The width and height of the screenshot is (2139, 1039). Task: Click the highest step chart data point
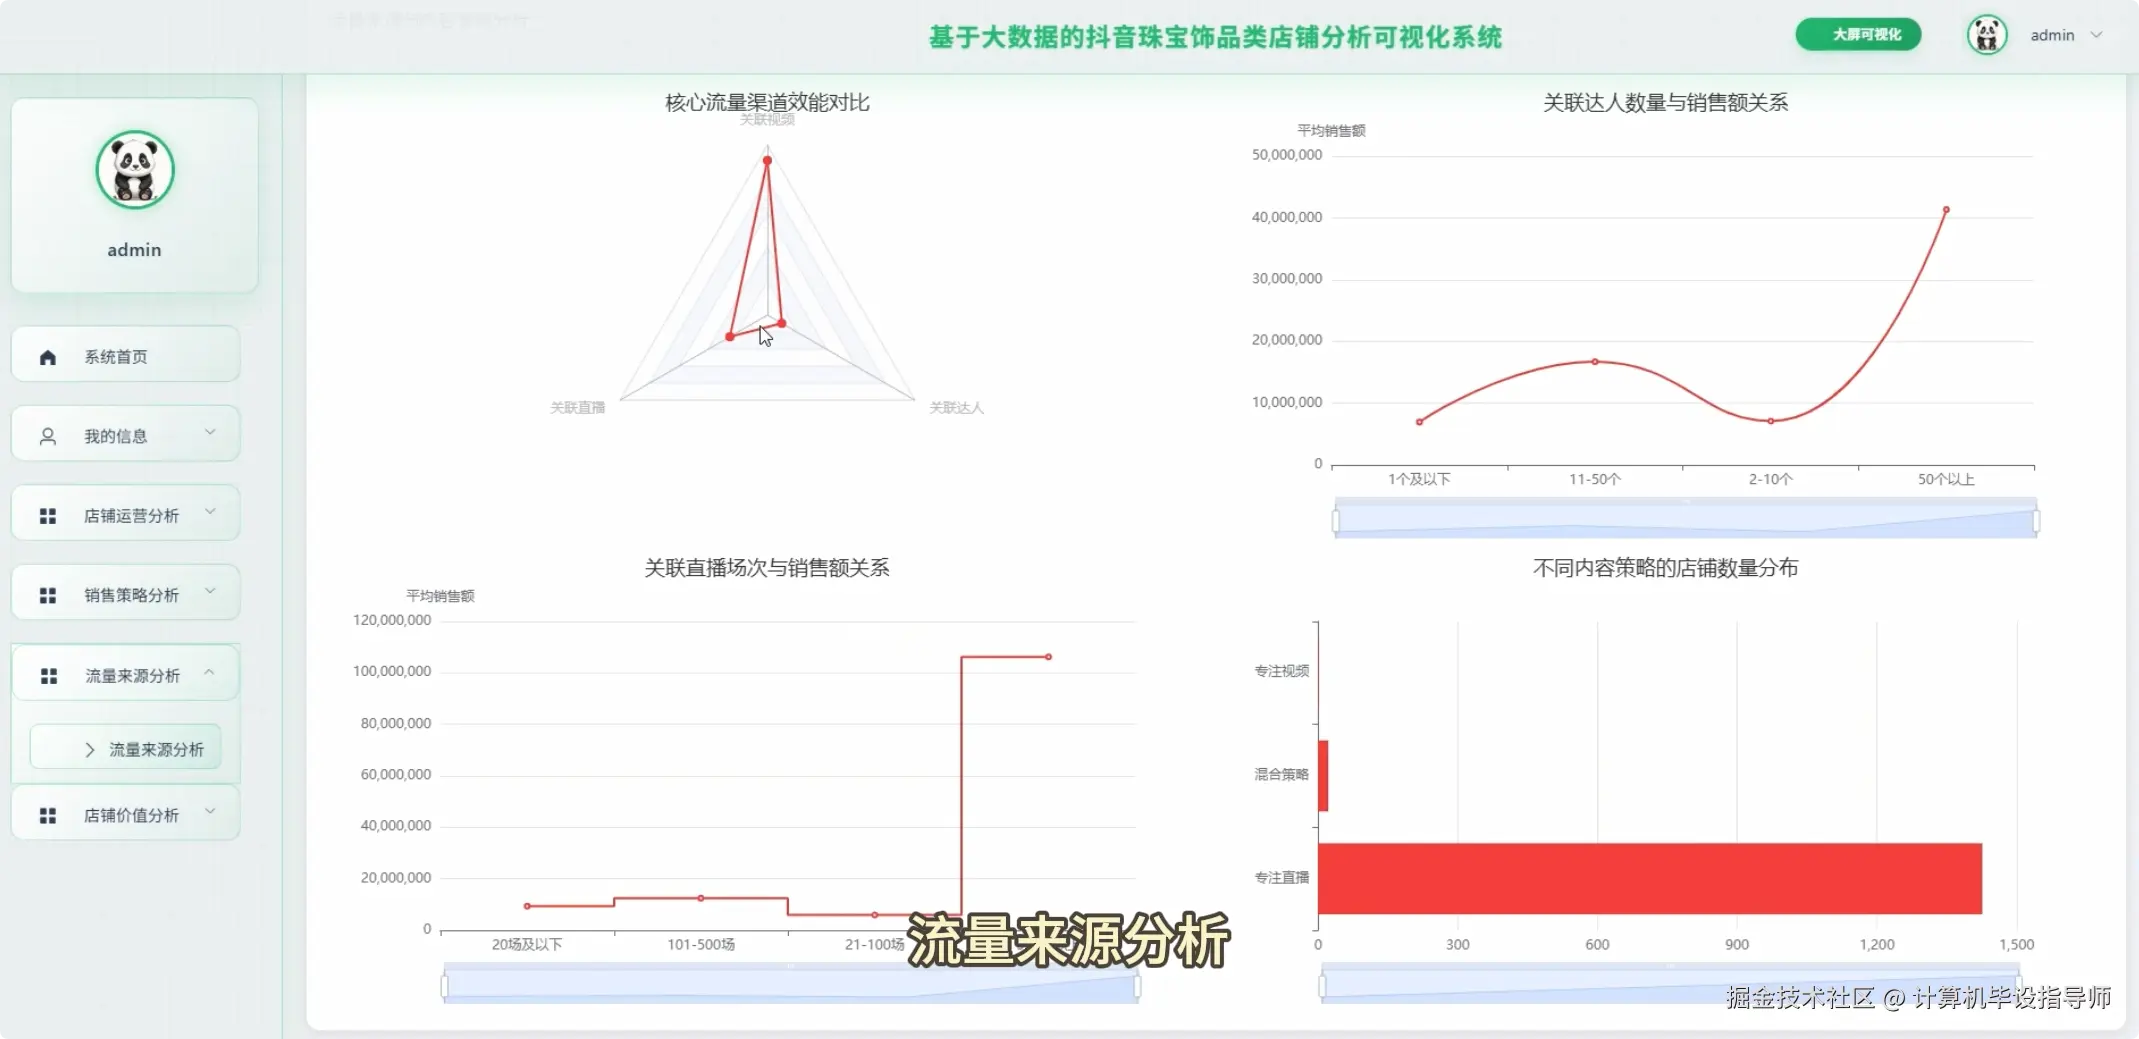[x=1048, y=657]
